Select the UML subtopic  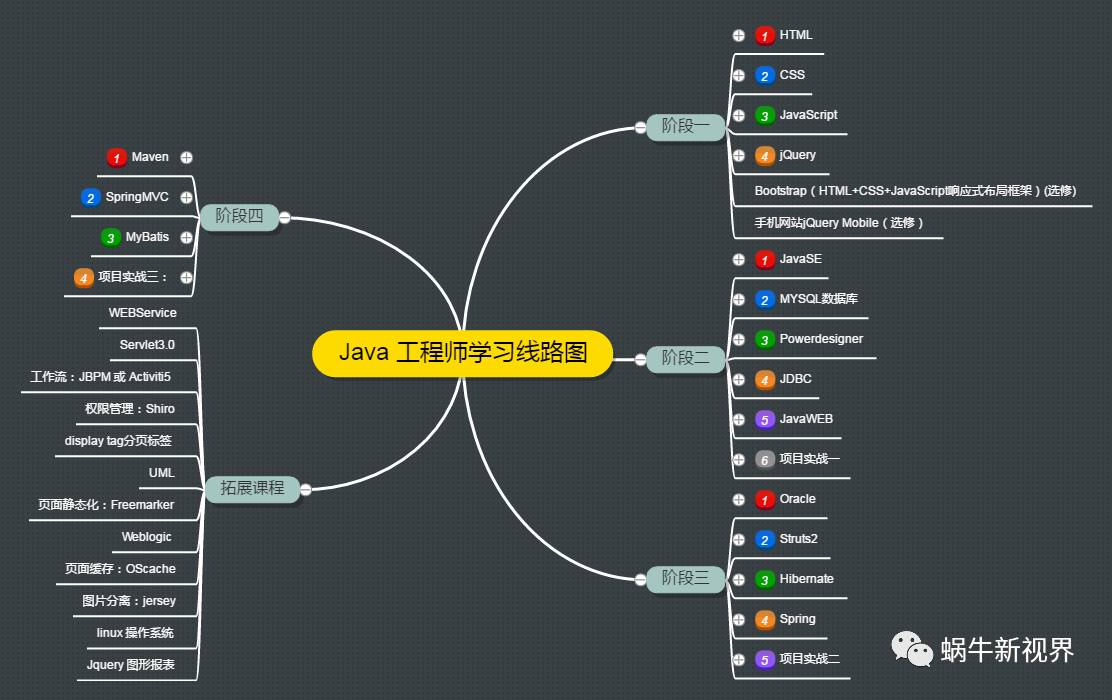tap(161, 472)
